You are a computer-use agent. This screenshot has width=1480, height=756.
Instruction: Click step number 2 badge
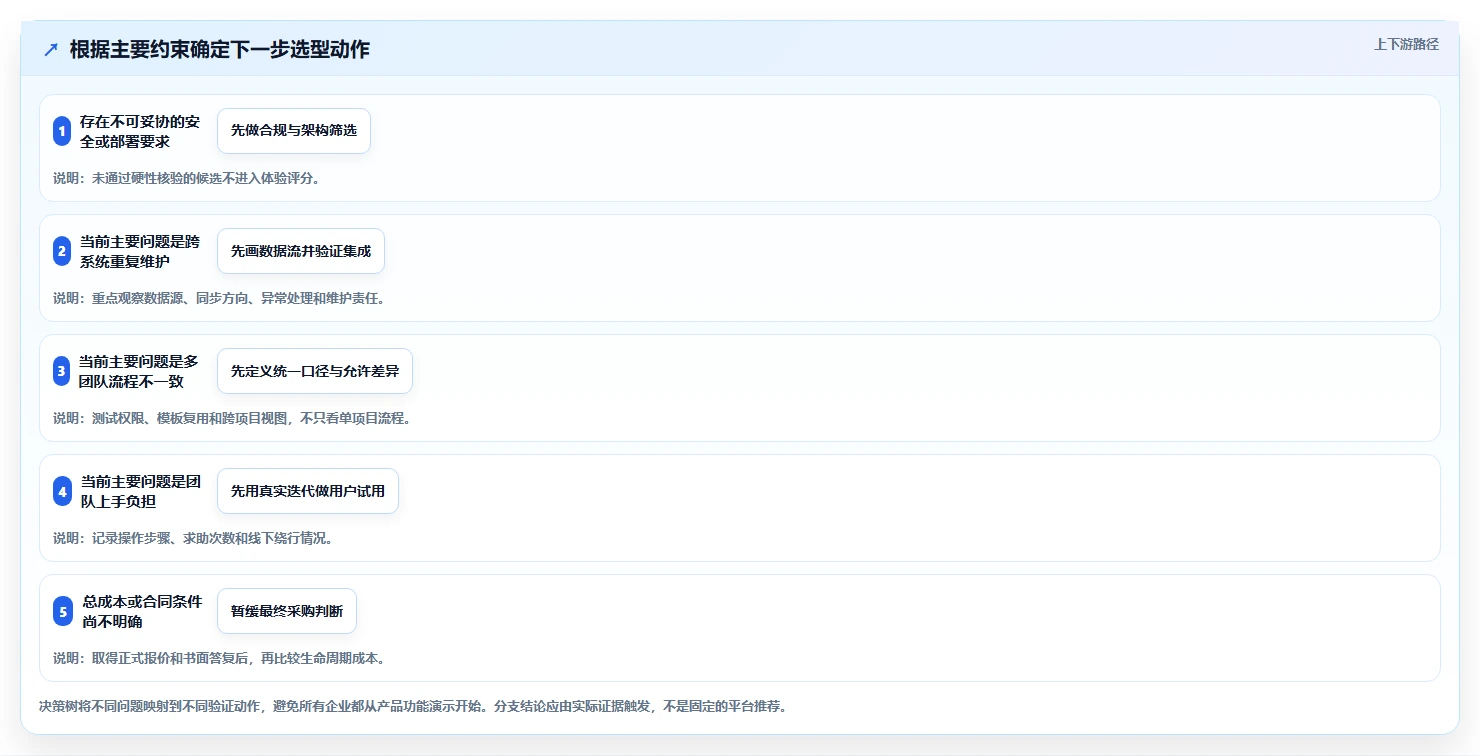click(x=62, y=251)
